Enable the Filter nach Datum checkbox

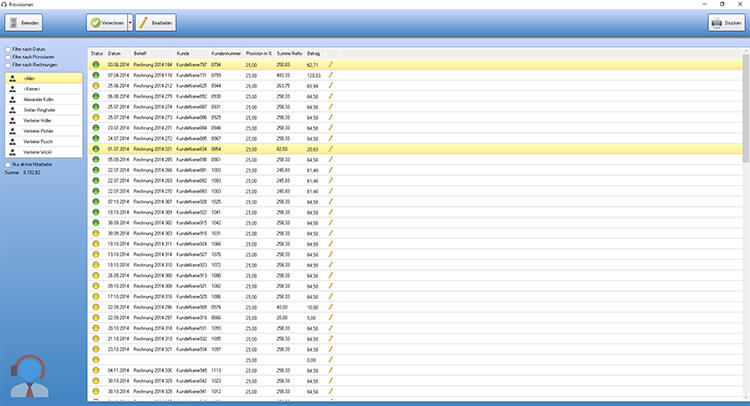(x=8, y=49)
